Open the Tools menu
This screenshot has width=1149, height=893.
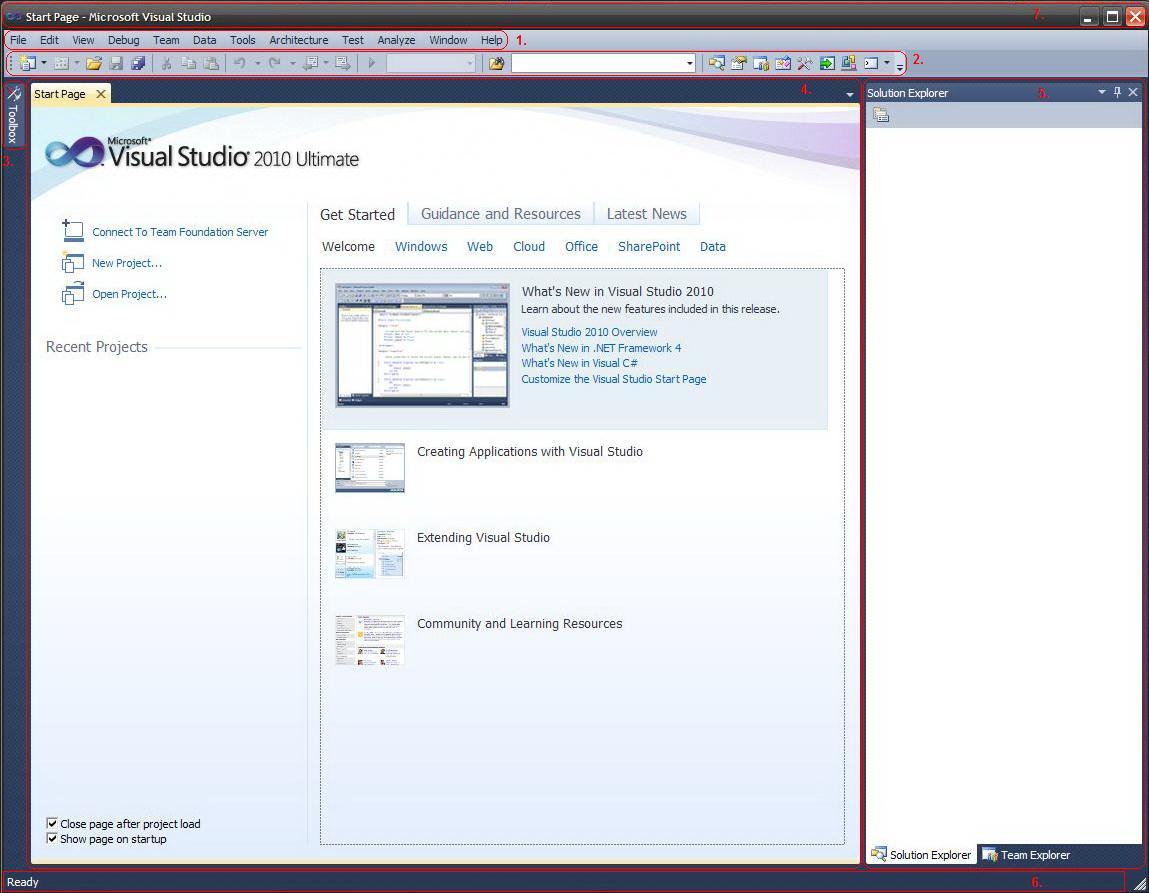[x=243, y=40]
